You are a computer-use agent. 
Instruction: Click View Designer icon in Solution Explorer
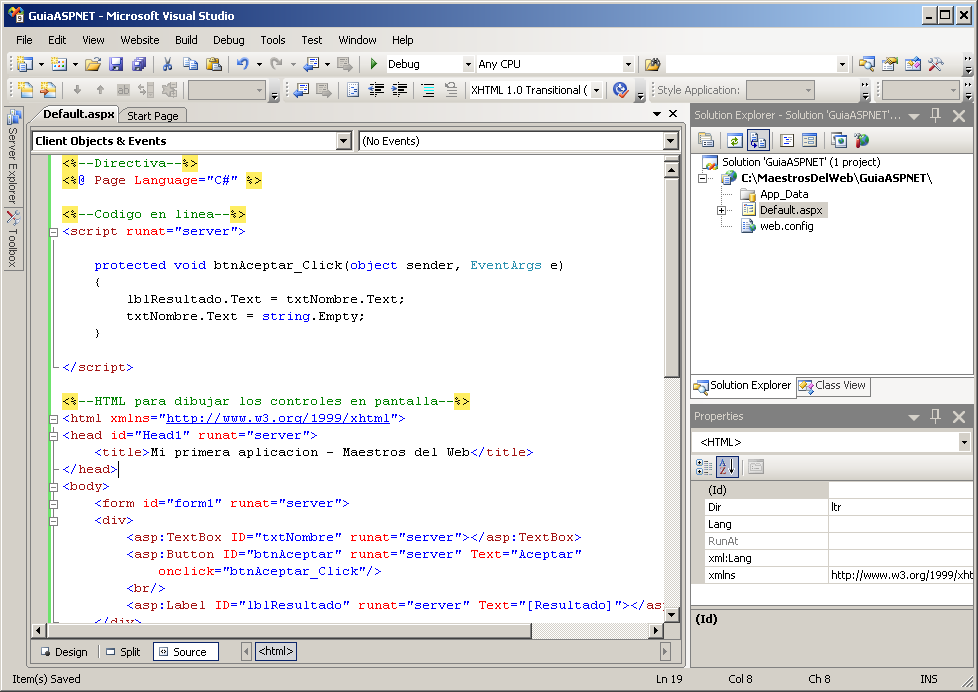810,140
